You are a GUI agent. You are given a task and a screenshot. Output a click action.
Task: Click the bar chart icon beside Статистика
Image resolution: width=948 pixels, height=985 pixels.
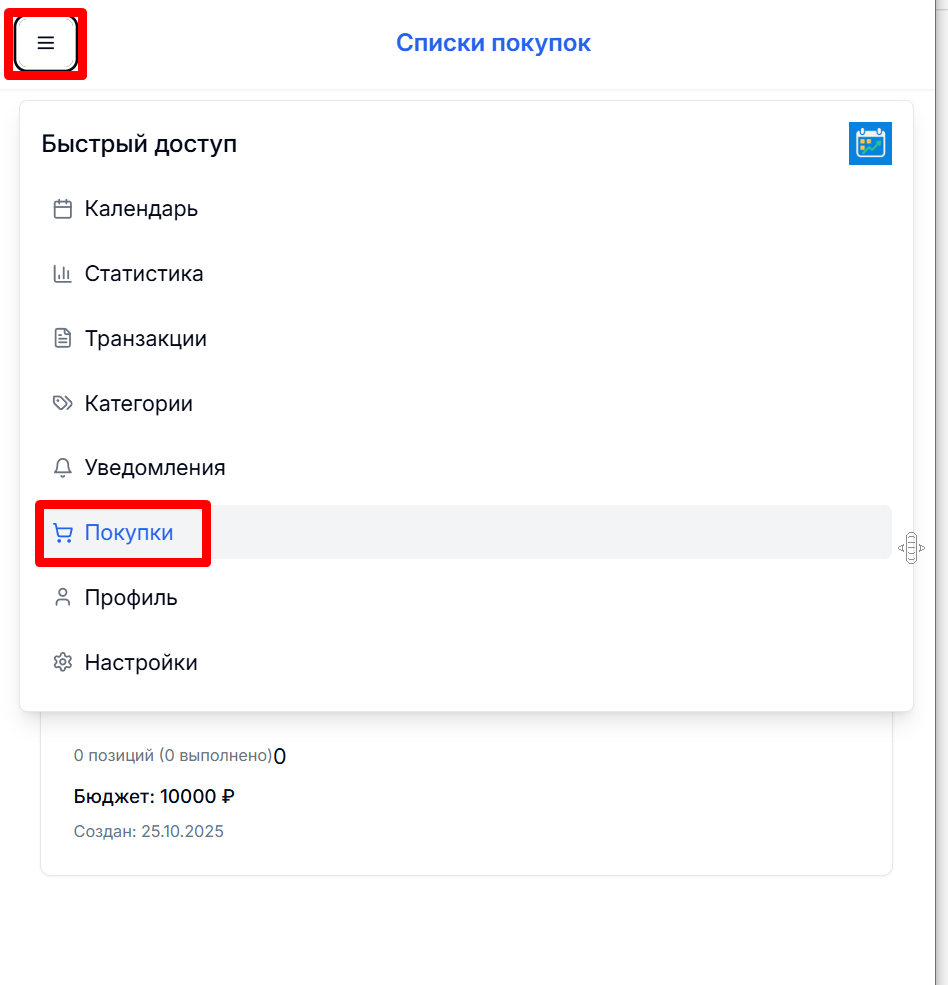click(63, 273)
